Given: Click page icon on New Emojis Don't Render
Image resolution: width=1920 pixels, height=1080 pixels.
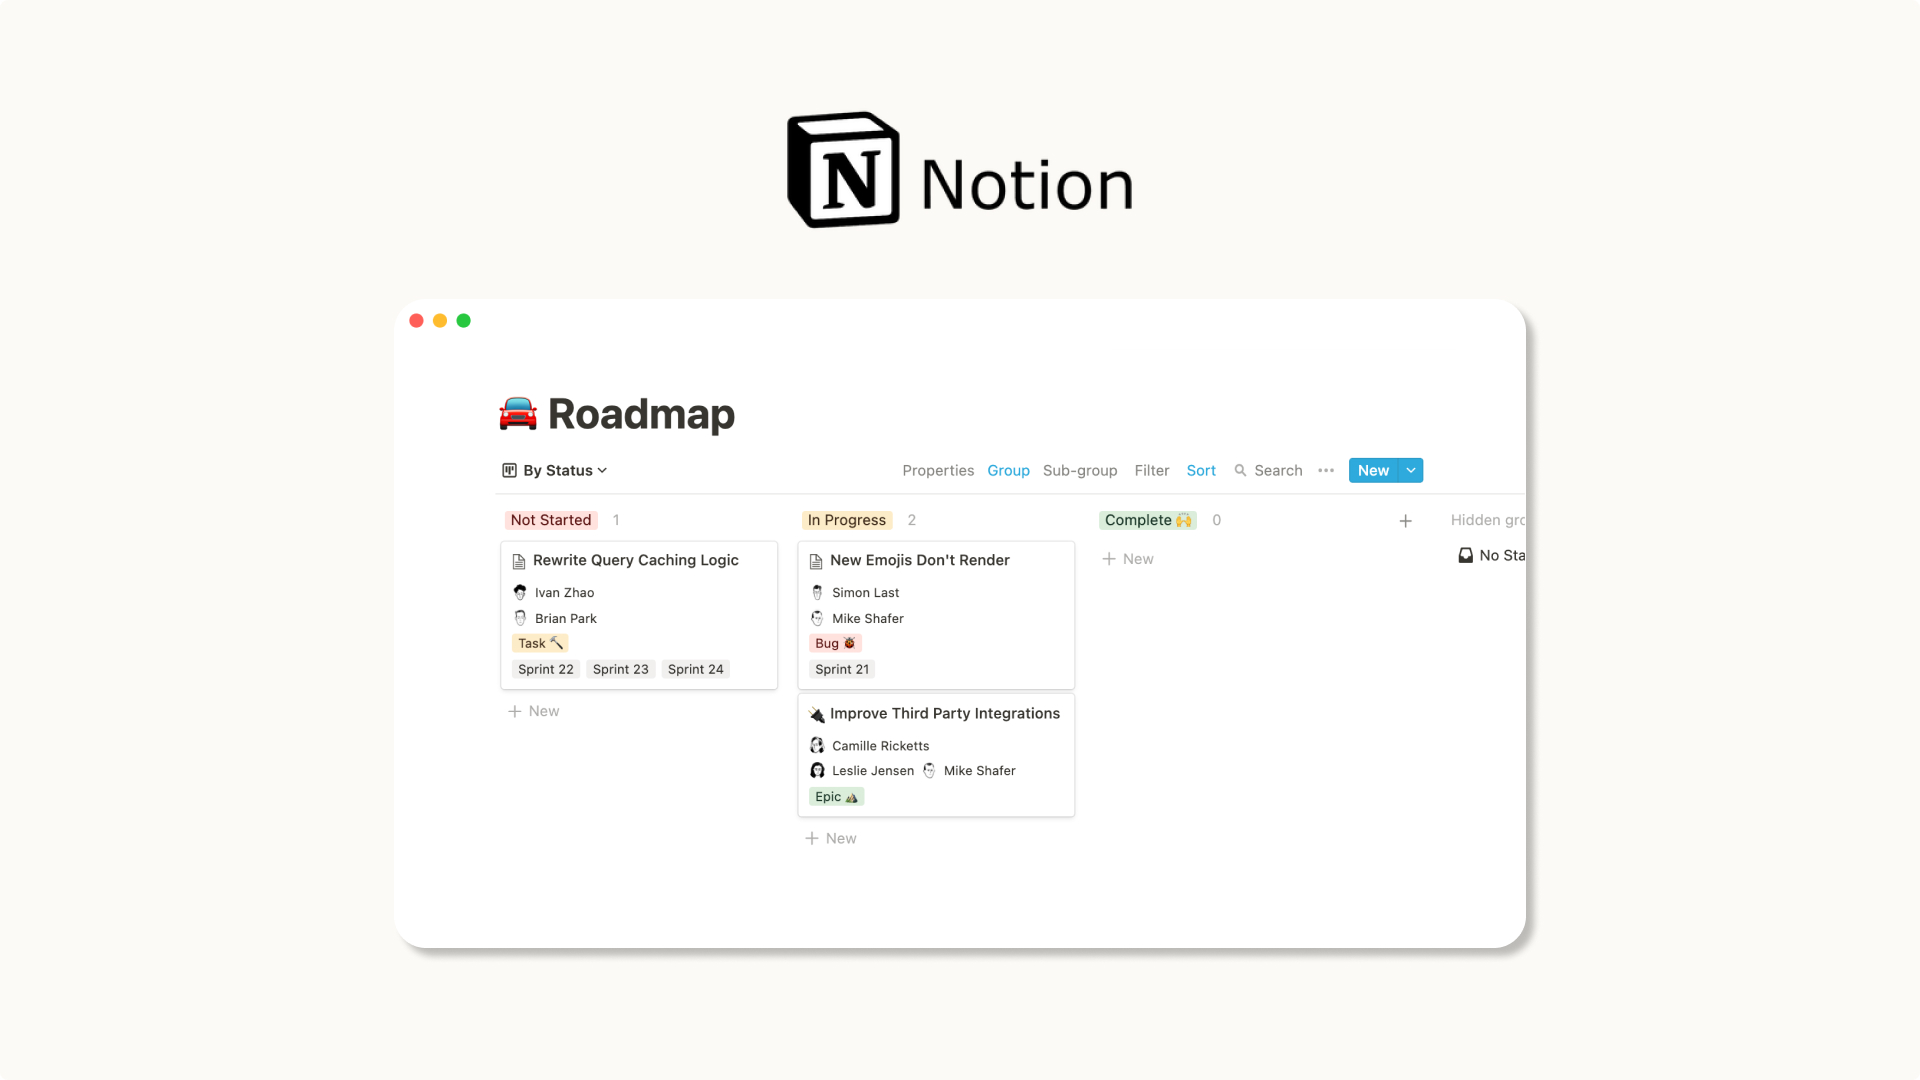Looking at the screenshot, I should point(816,561).
